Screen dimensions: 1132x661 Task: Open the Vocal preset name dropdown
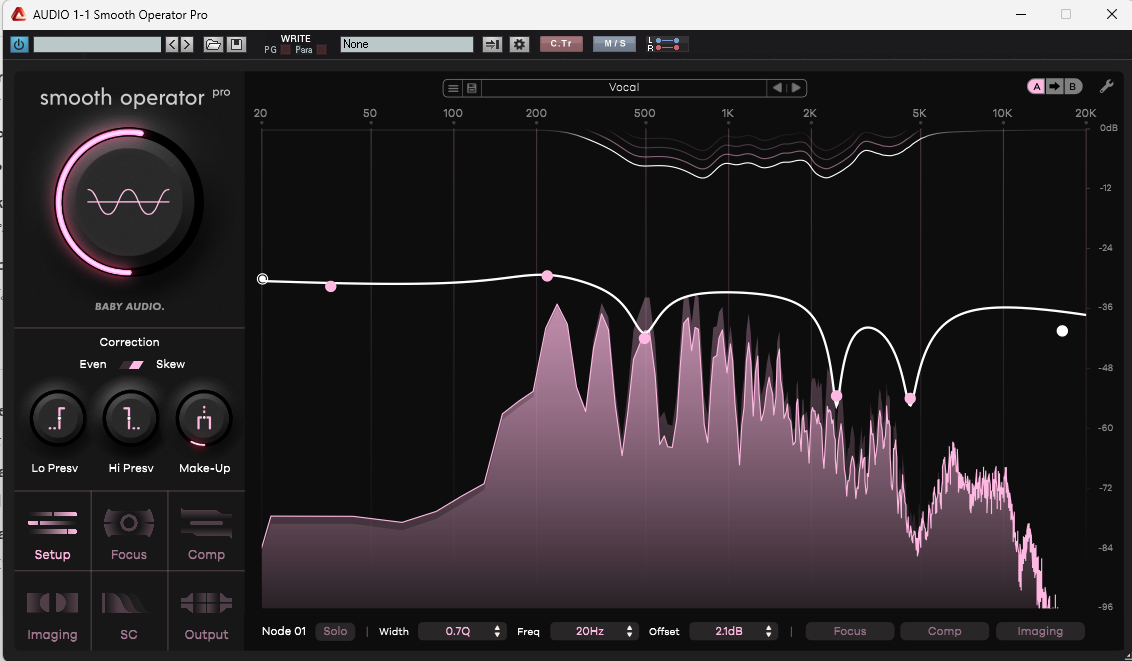click(x=624, y=87)
